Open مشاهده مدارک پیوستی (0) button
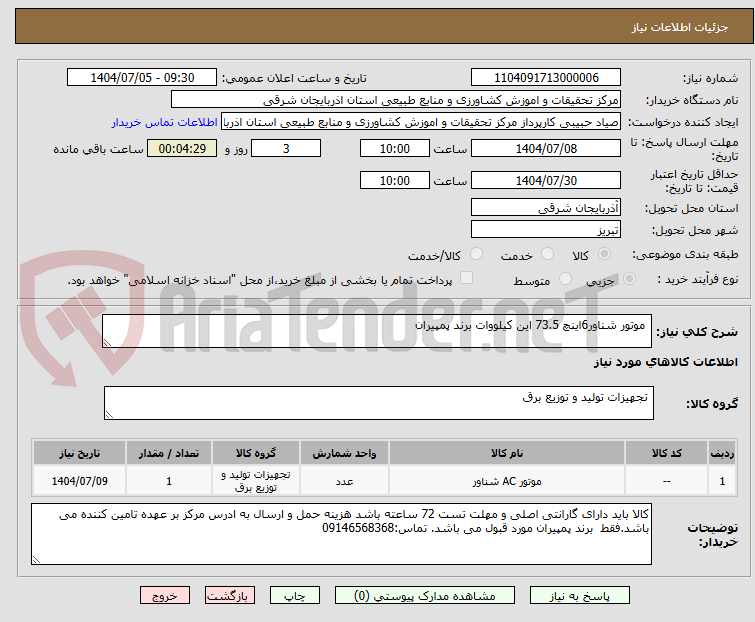 tap(425, 596)
